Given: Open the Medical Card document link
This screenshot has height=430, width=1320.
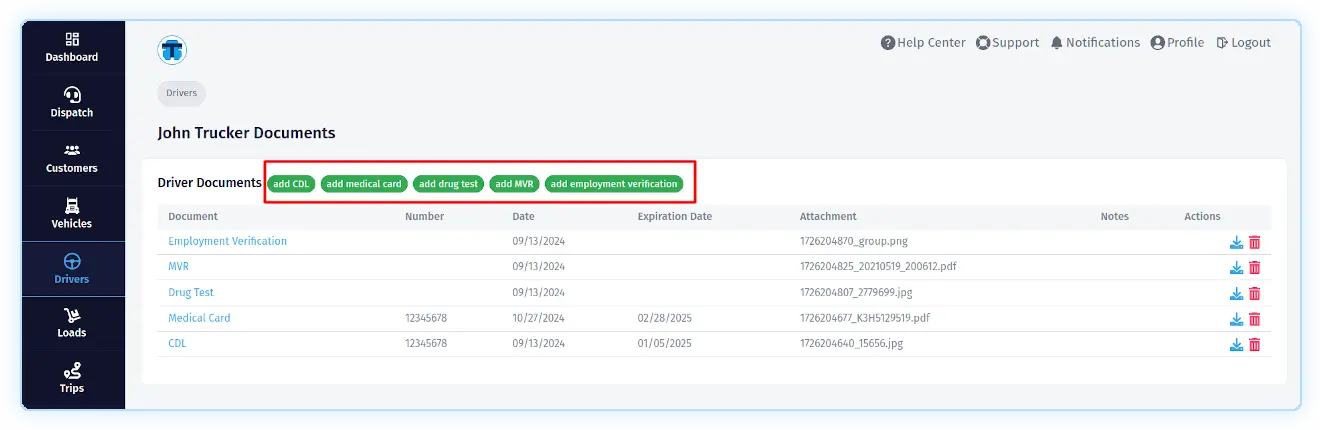Looking at the screenshot, I should coord(199,318).
